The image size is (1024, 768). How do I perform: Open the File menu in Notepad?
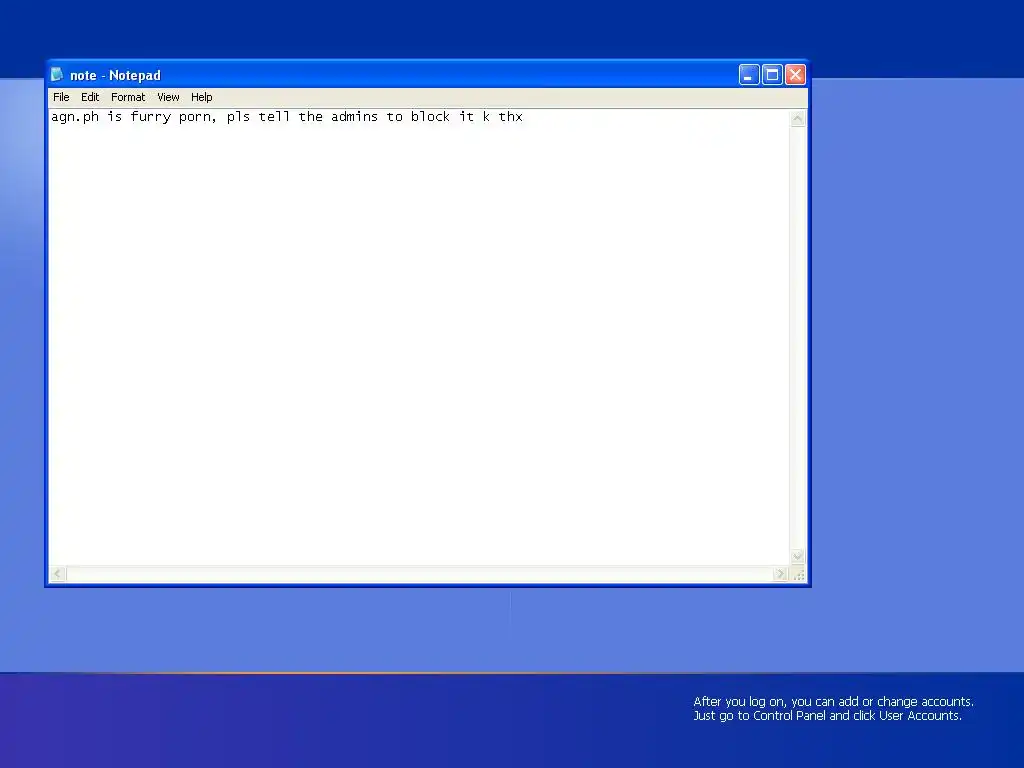pos(61,97)
